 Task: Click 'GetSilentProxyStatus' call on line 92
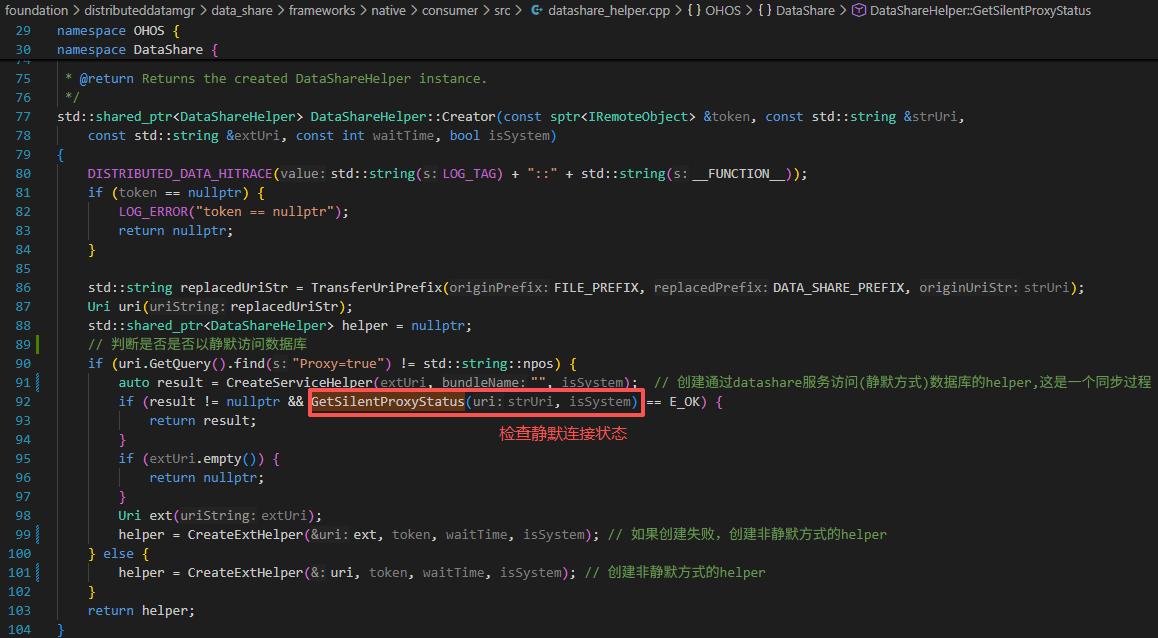(x=388, y=402)
